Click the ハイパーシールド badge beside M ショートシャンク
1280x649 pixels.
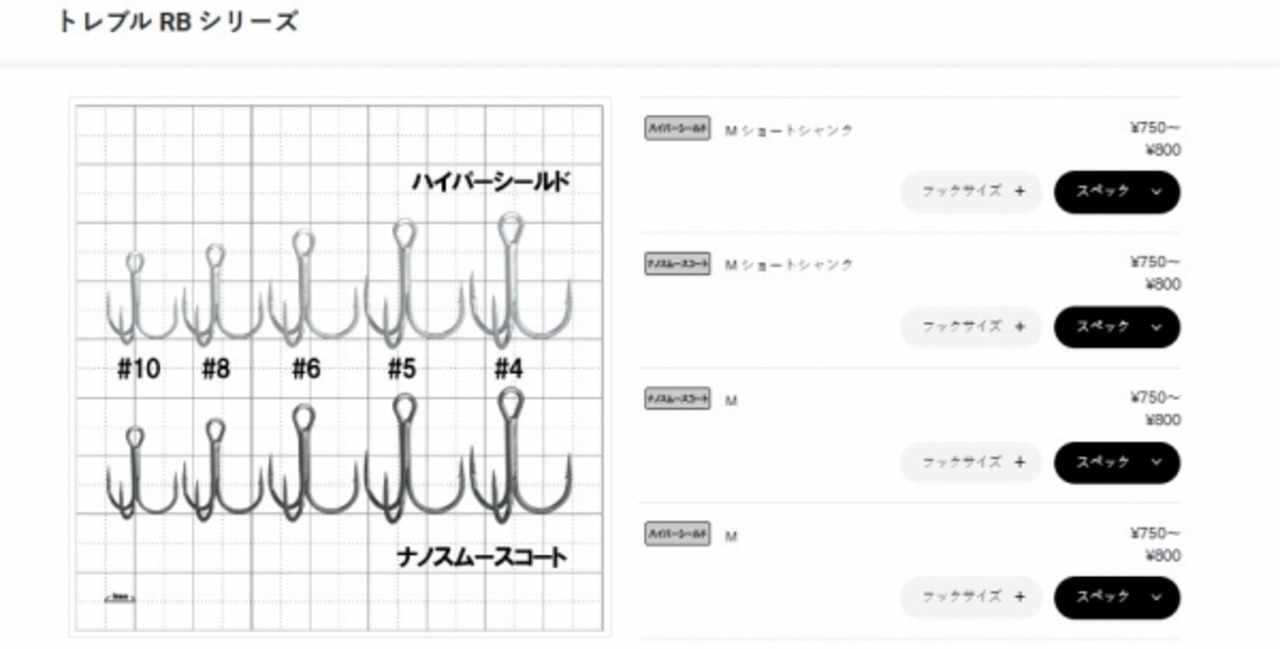677,128
